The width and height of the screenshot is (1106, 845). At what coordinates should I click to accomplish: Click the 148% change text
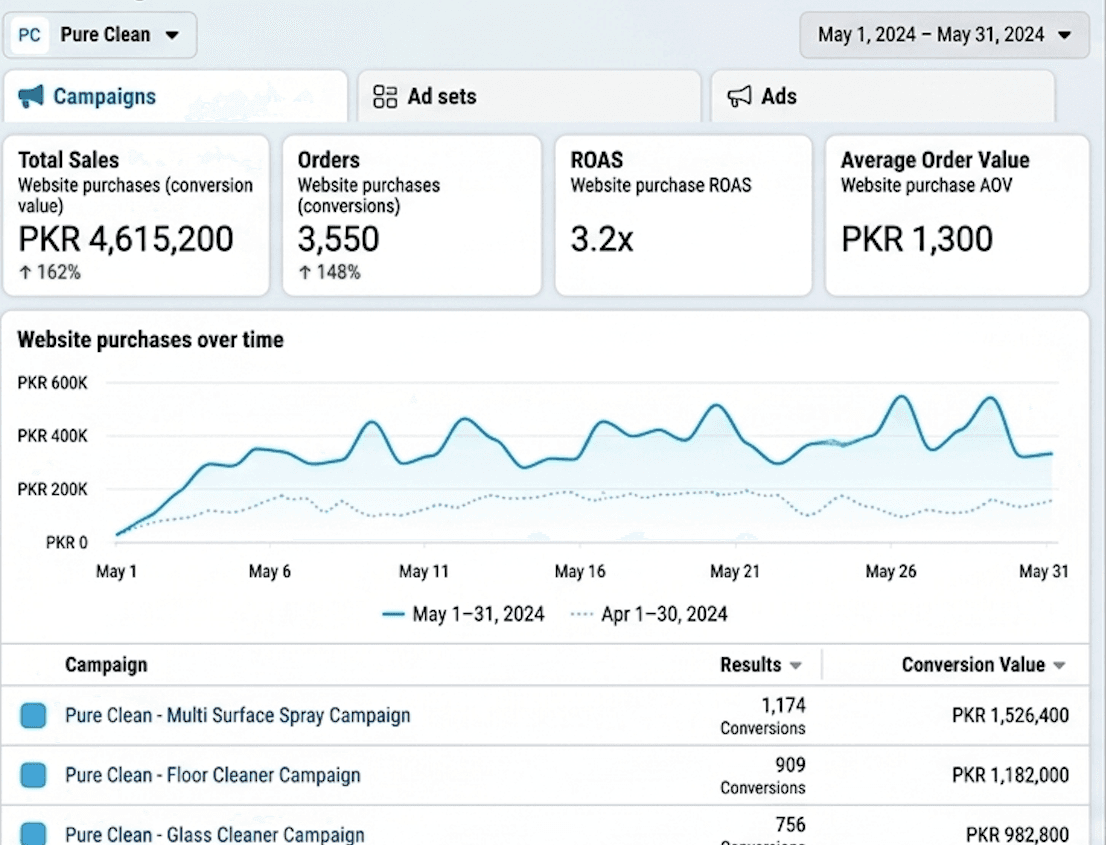tap(338, 272)
